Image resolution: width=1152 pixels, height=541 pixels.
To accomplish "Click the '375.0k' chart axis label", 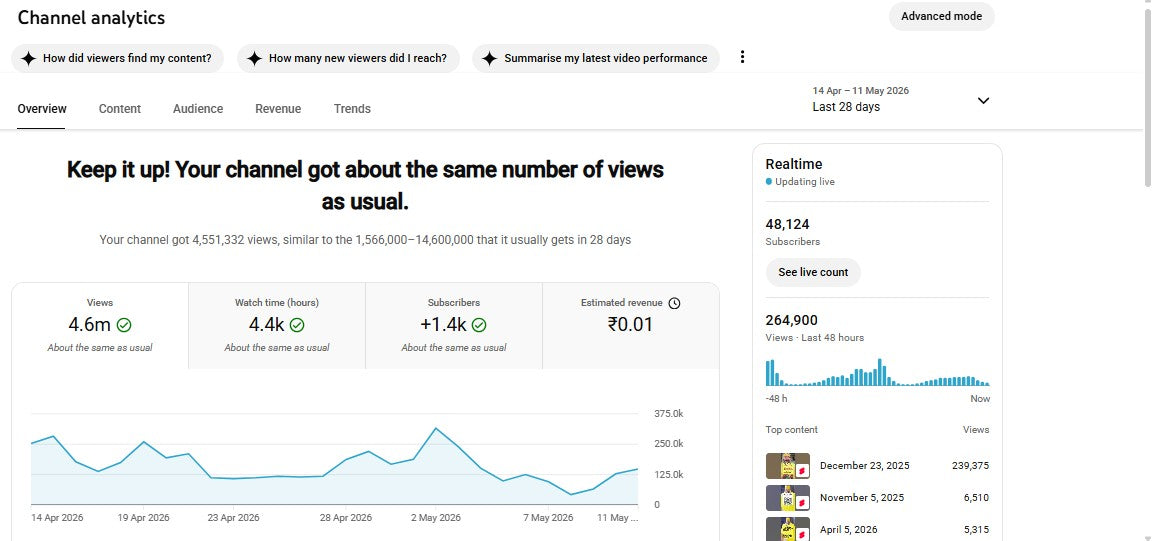I will 669,414.
